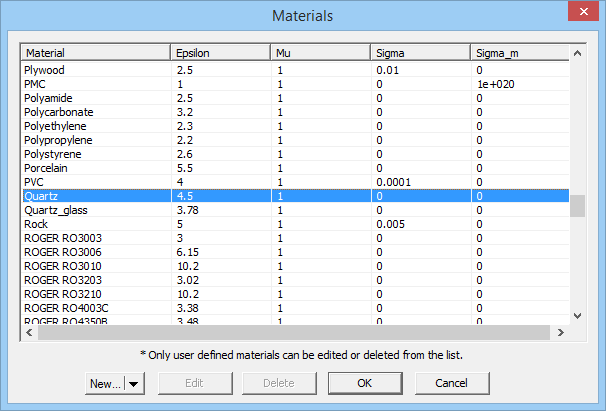Click the Mu column header
606x411 pixels.
click(x=320, y=52)
